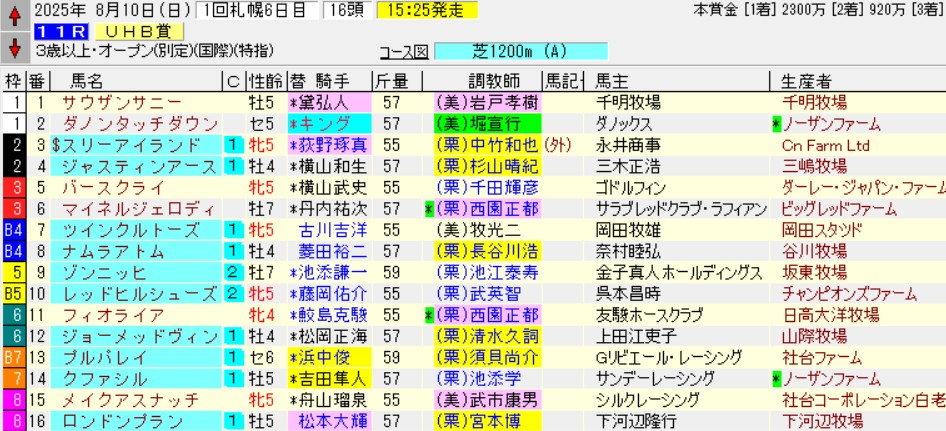Click the cyan C value for スリーアイランド
946x431 pixels.
pyautogui.click(x=232, y=145)
